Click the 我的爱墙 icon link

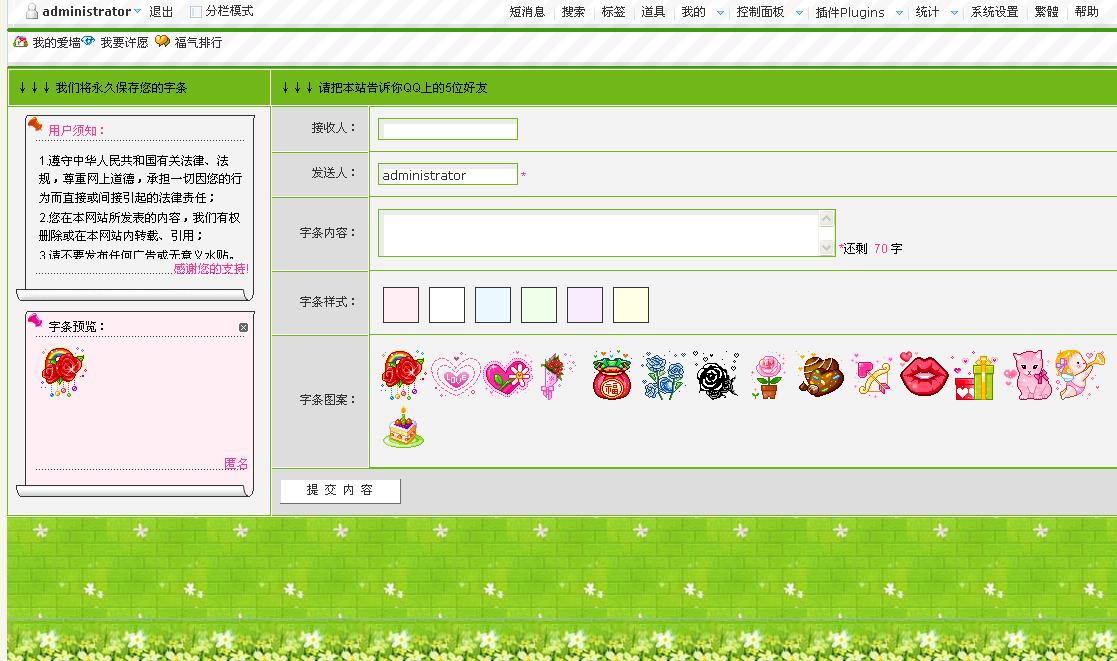point(21,42)
